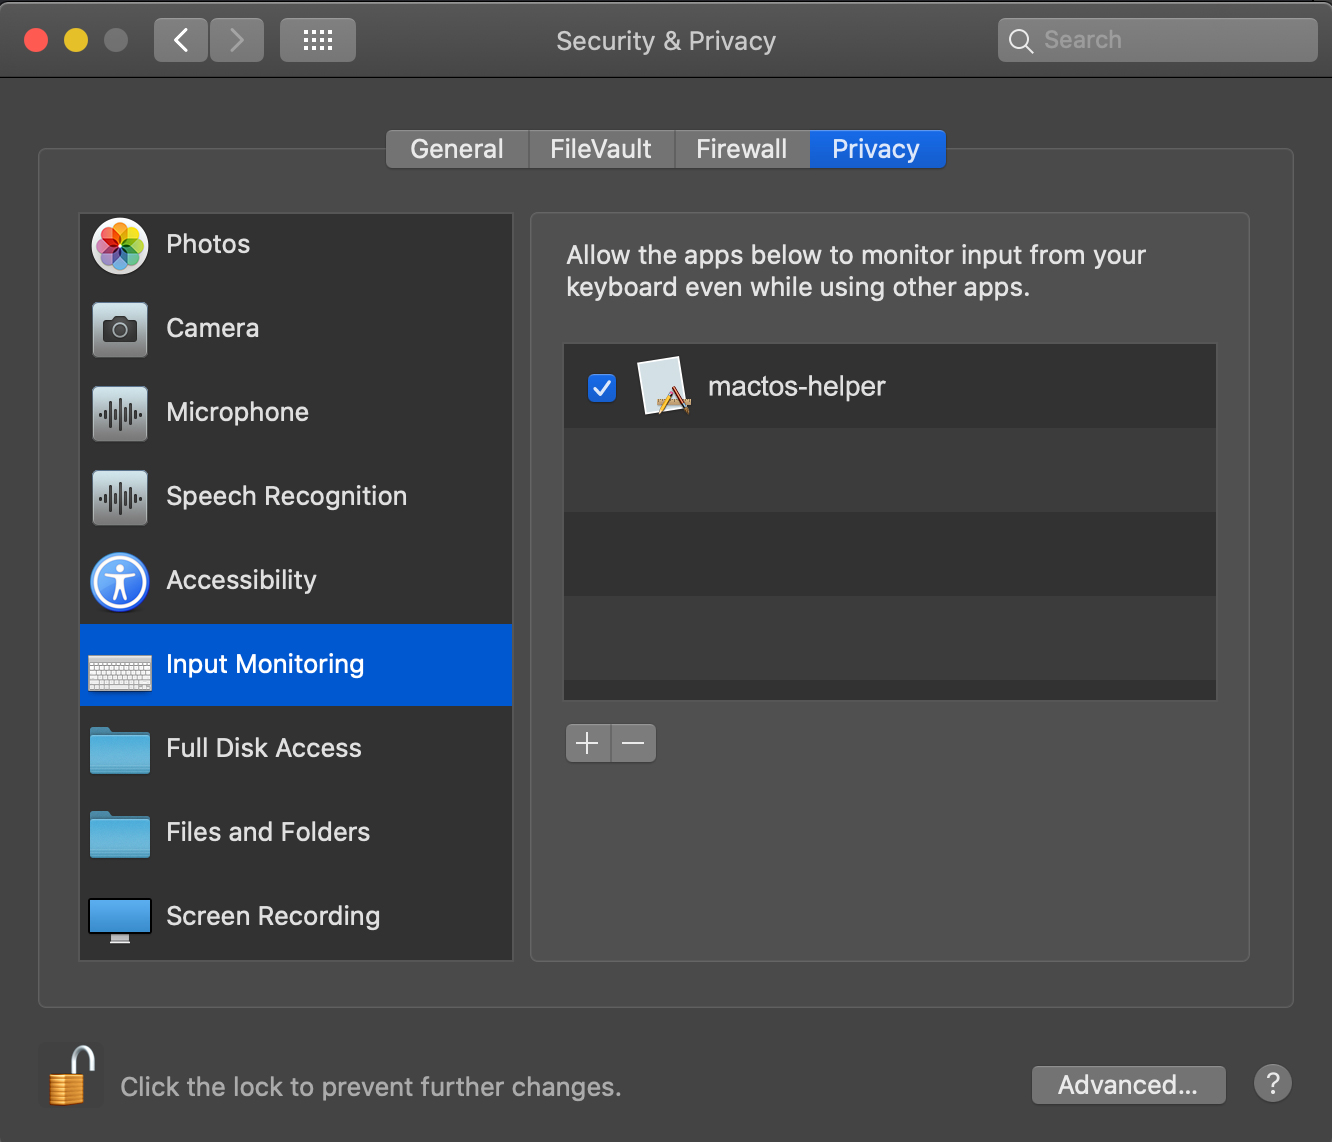
Task: Switch to the General tab
Action: click(457, 149)
